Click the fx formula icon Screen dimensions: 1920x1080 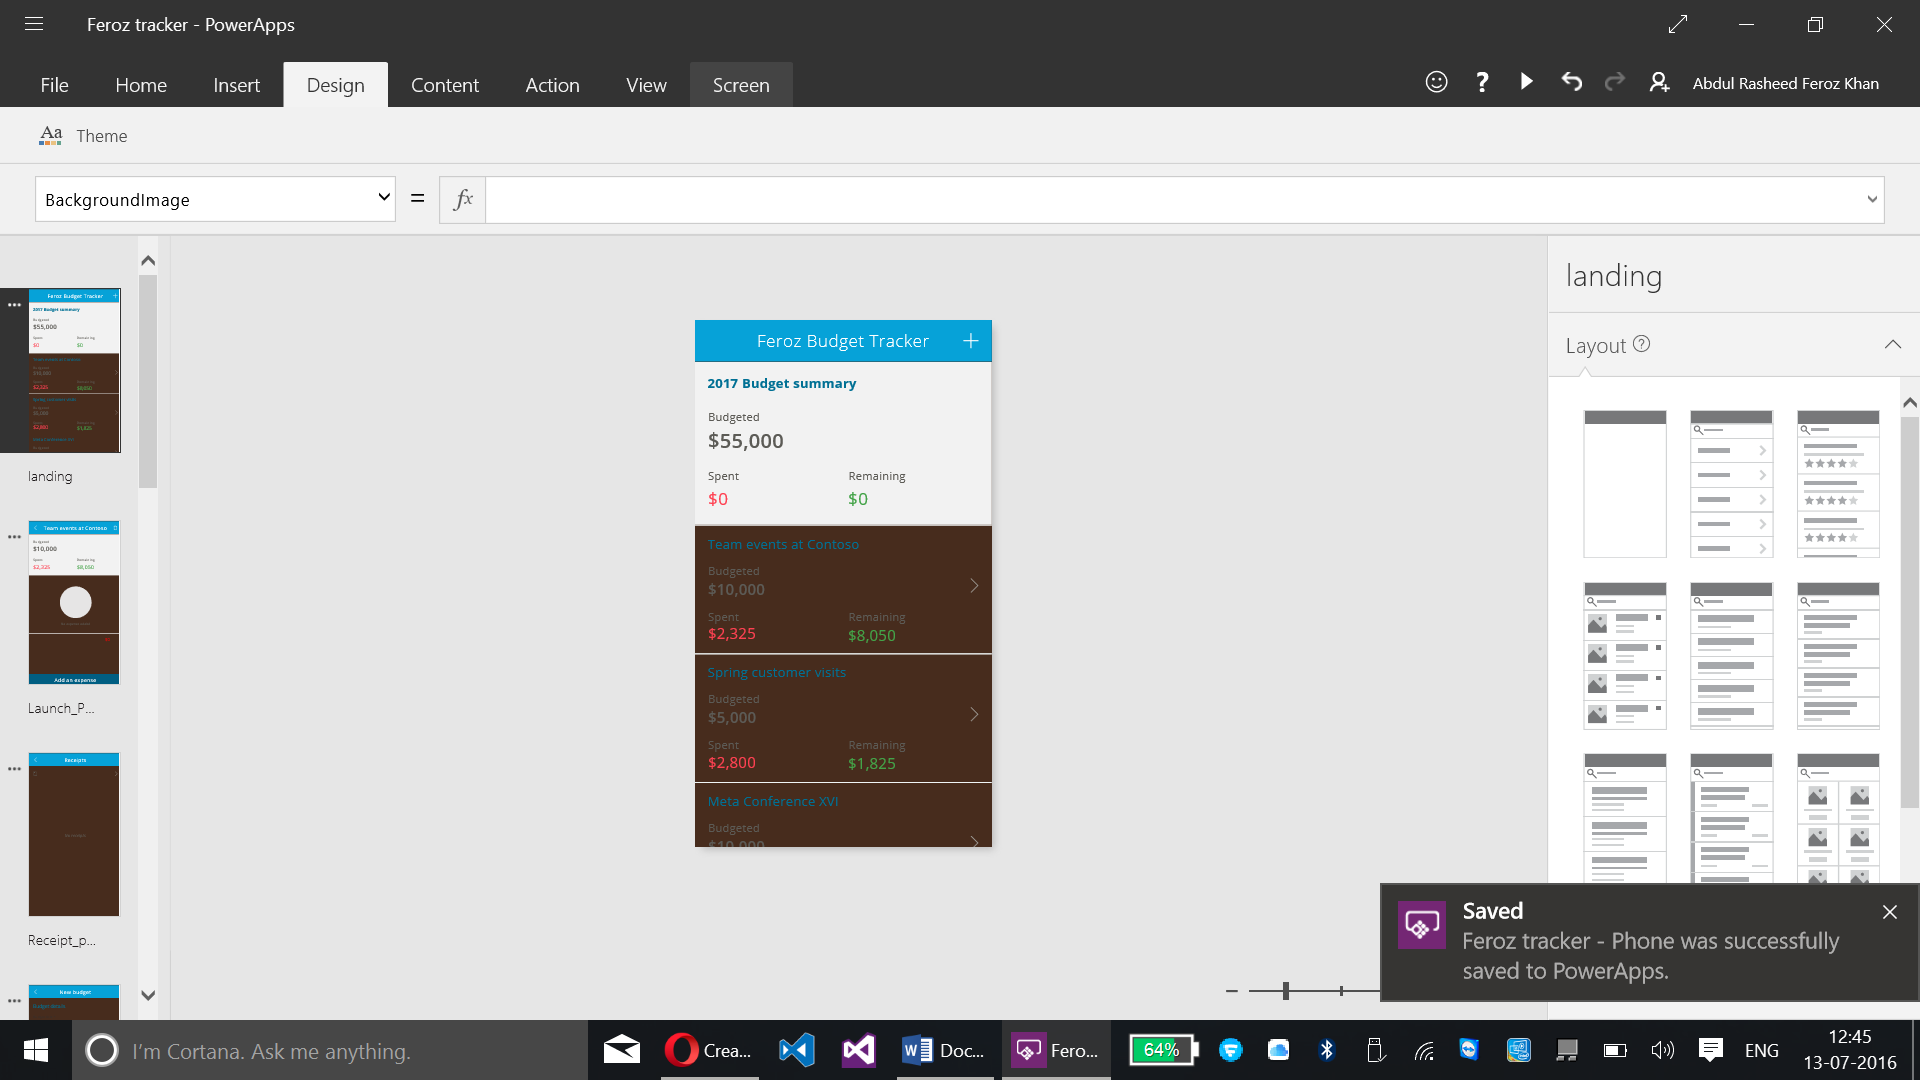(x=463, y=199)
